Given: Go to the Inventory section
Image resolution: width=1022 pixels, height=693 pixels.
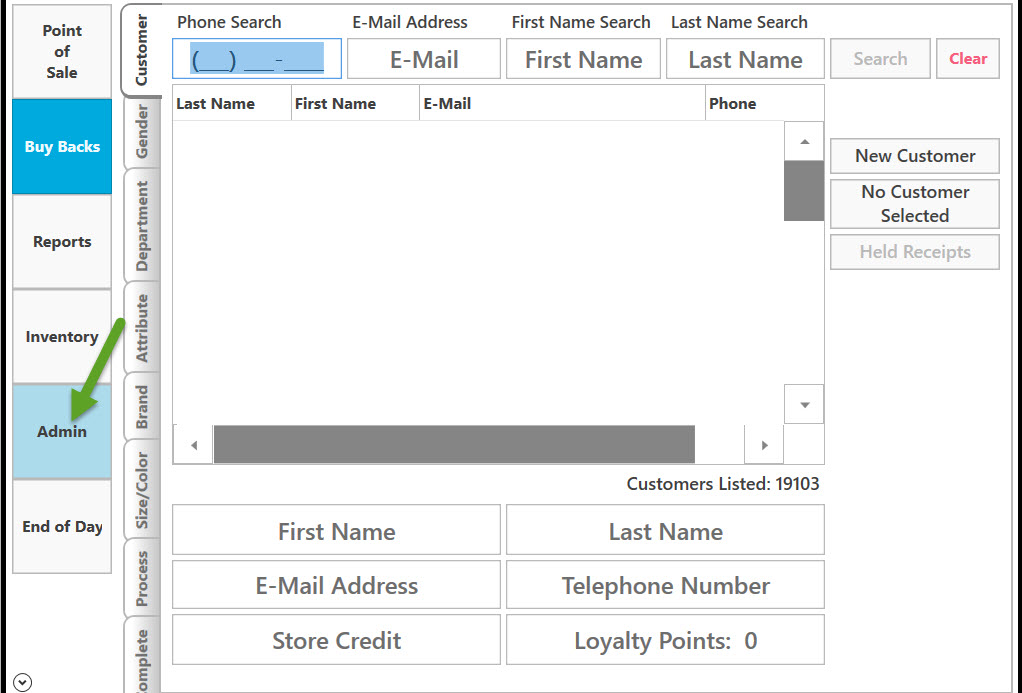Looking at the screenshot, I should (x=62, y=336).
